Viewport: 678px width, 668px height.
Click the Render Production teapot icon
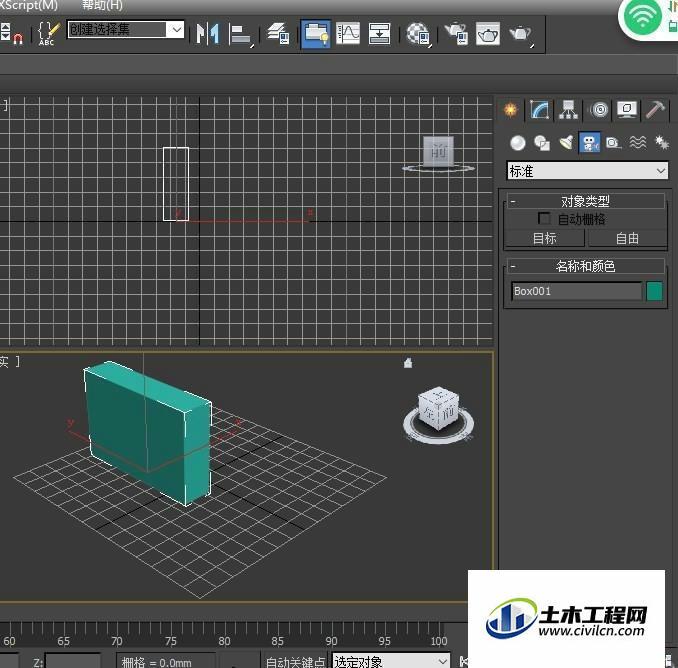coord(521,34)
